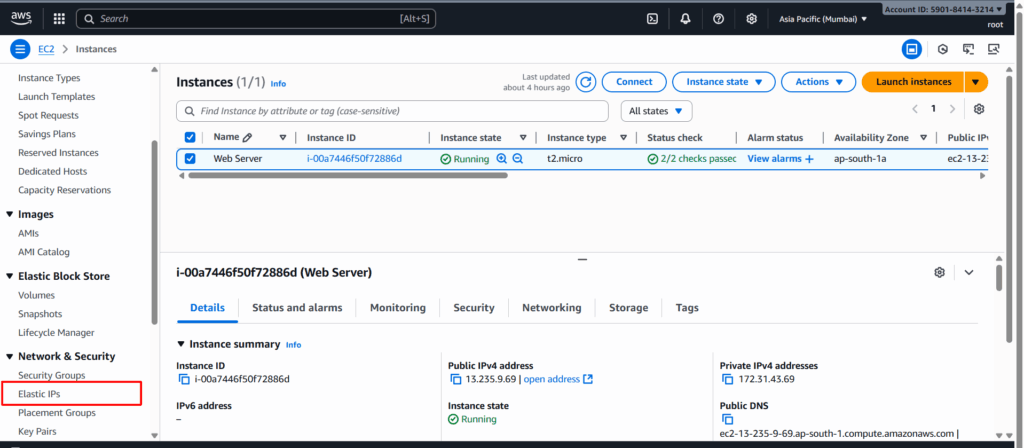Image resolution: width=1024 pixels, height=448 pixels.
Task: Open Volumes in sidebar
Action: [x=36, y=295]
